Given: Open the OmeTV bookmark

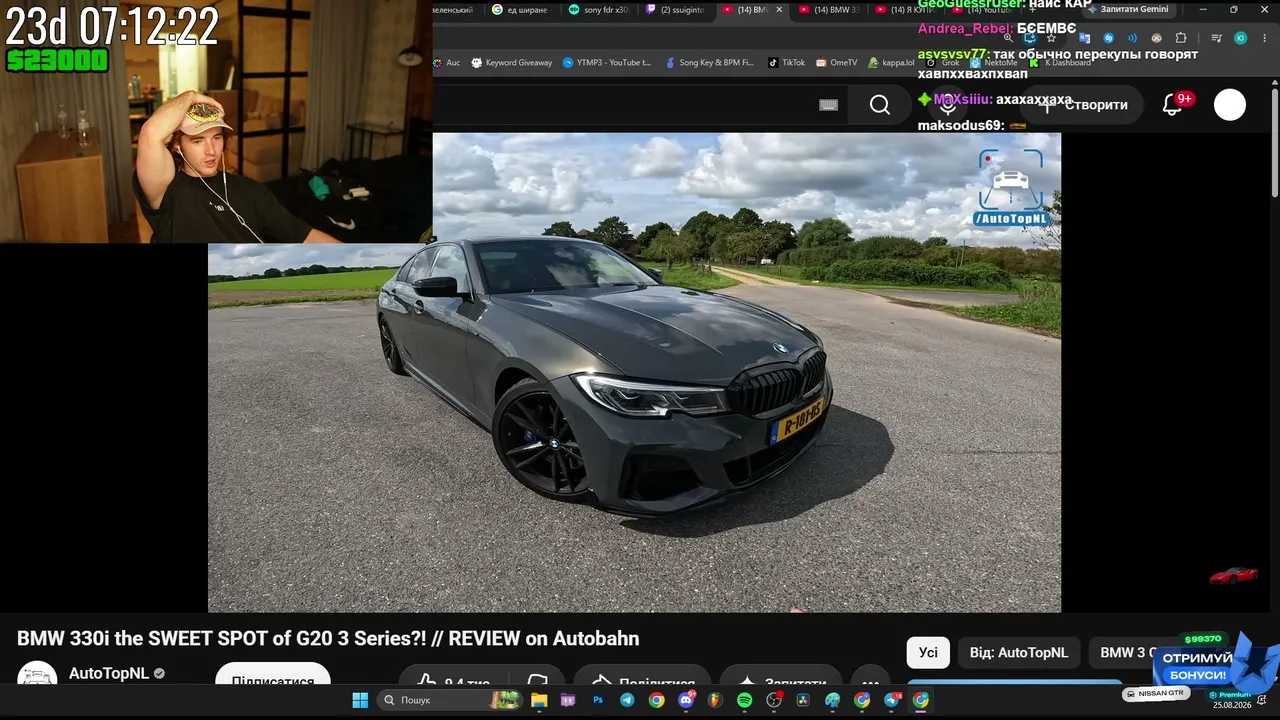Looking at the screenshot, I should click(837, 62).
